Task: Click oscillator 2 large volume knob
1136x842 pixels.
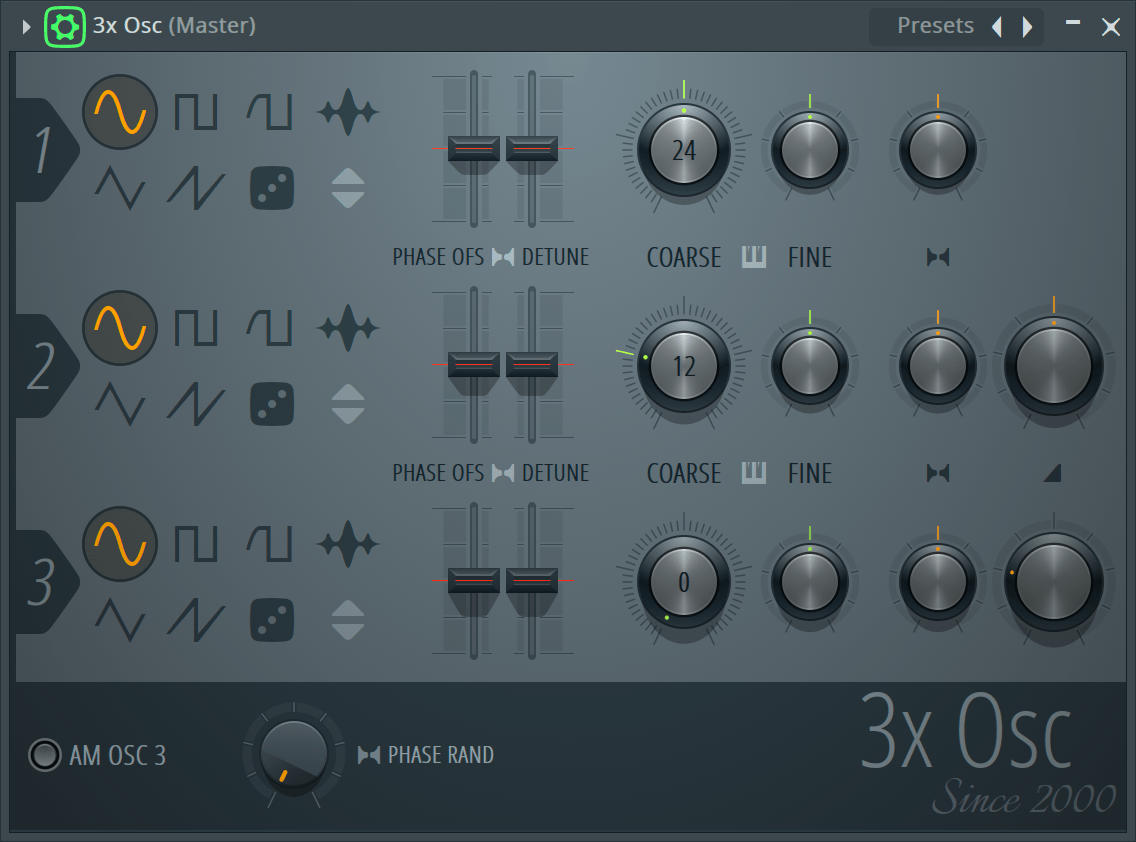Action: click(x=1053, y=366)
